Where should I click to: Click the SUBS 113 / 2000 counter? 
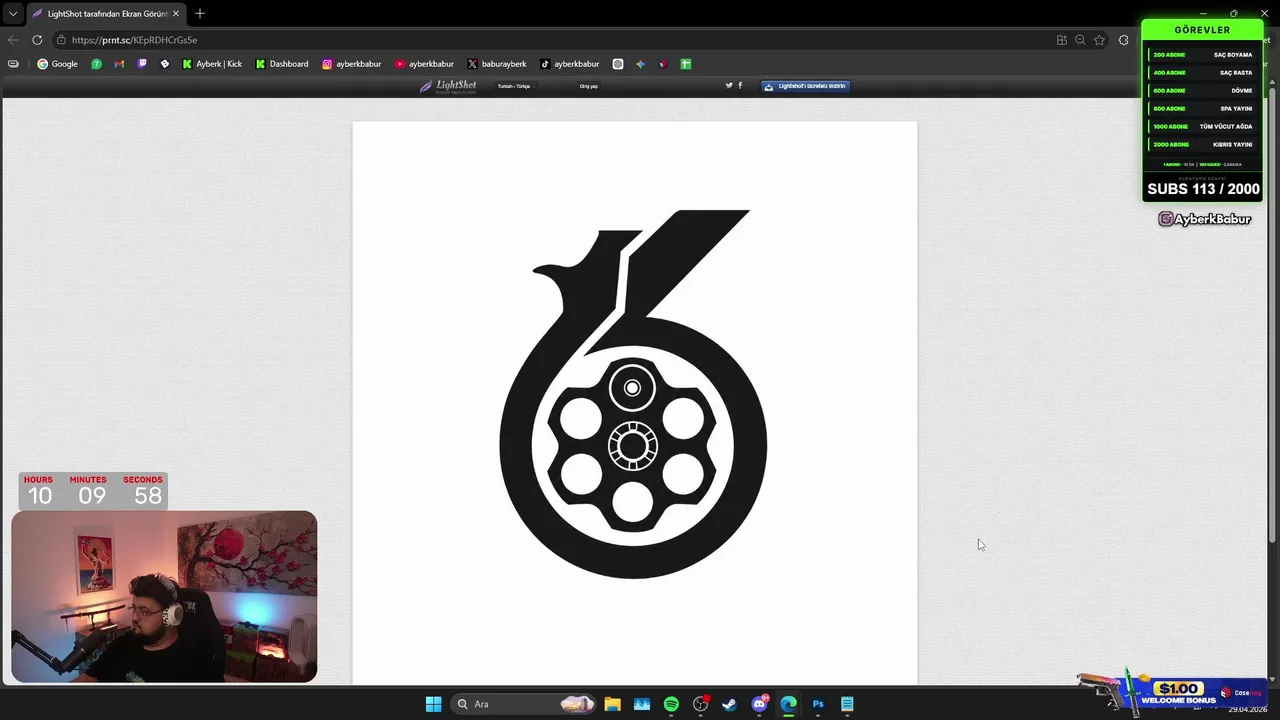pyautogui.click(x=1203, y=189)
